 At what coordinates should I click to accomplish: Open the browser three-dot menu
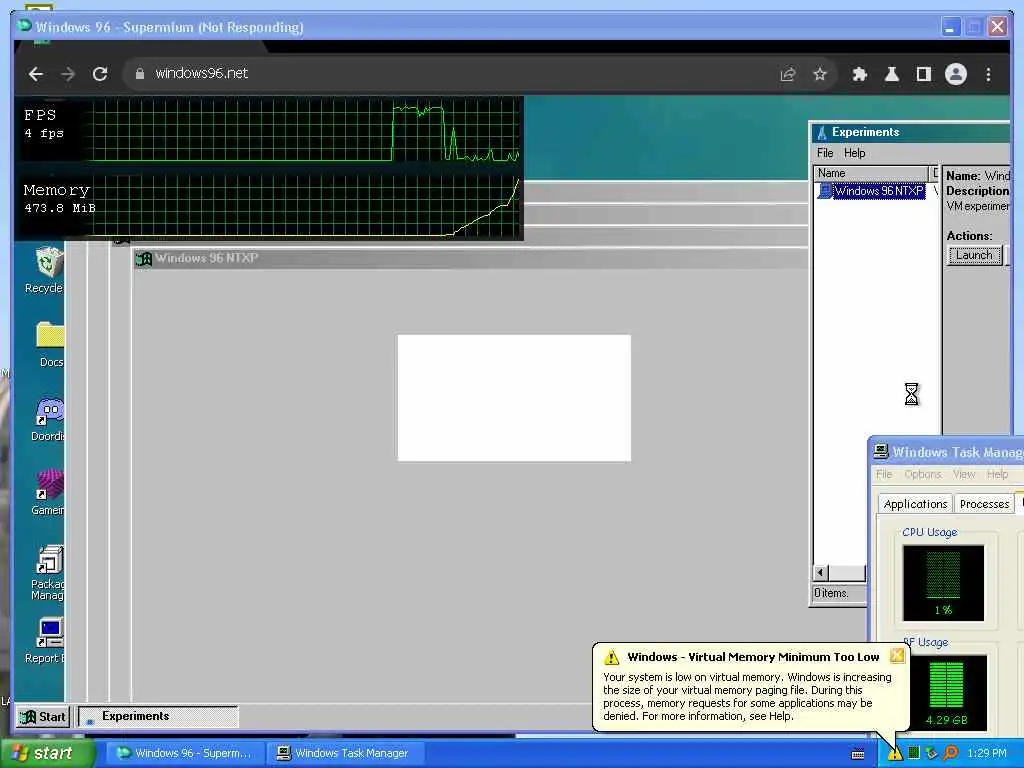(x=988, y=74)
